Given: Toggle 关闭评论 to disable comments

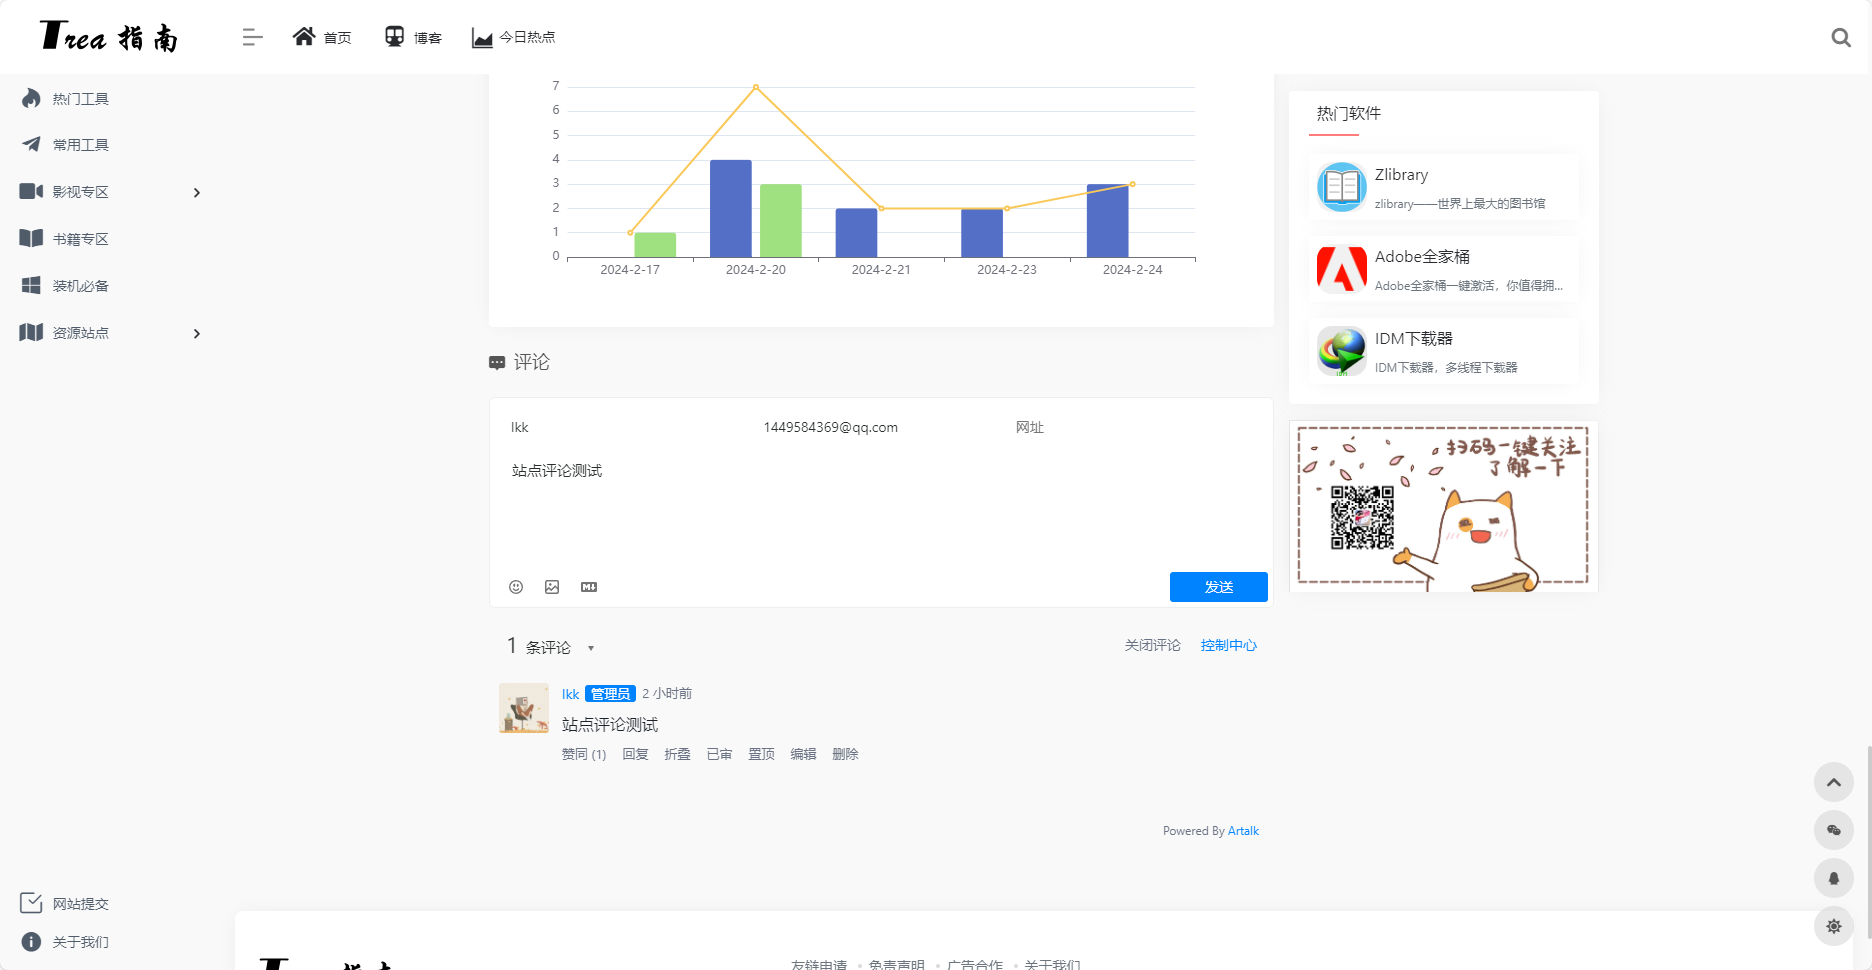Looking at the screenshot, I should pos(1151,645).
